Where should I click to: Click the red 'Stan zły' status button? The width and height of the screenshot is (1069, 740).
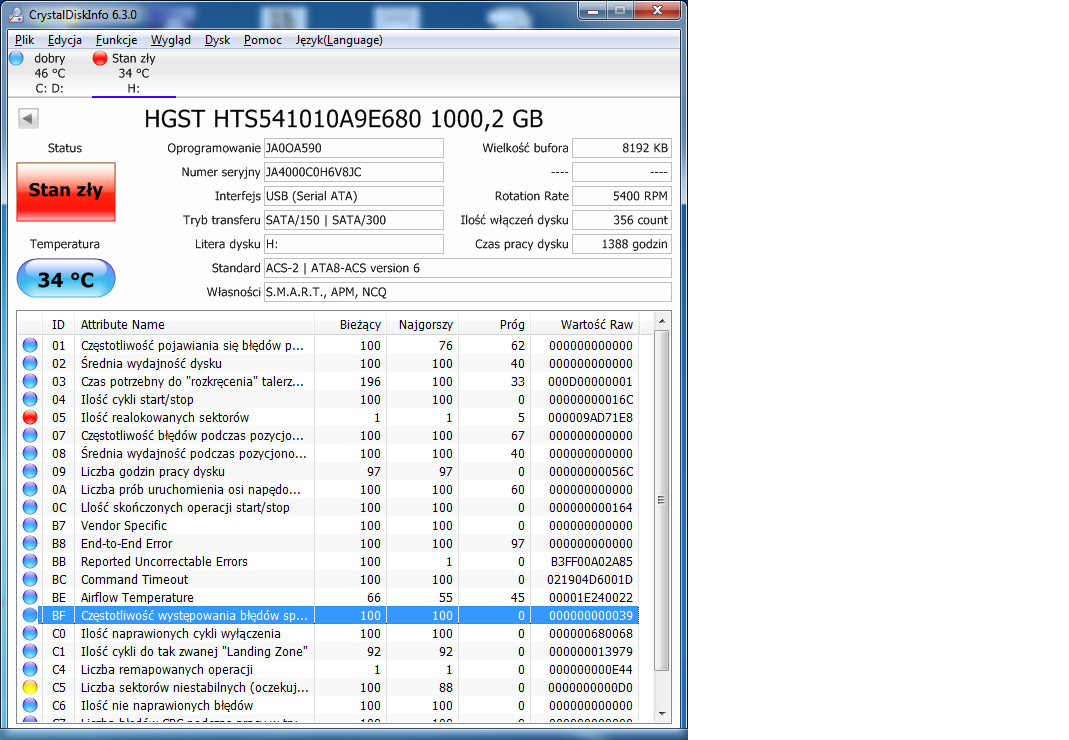66,192
